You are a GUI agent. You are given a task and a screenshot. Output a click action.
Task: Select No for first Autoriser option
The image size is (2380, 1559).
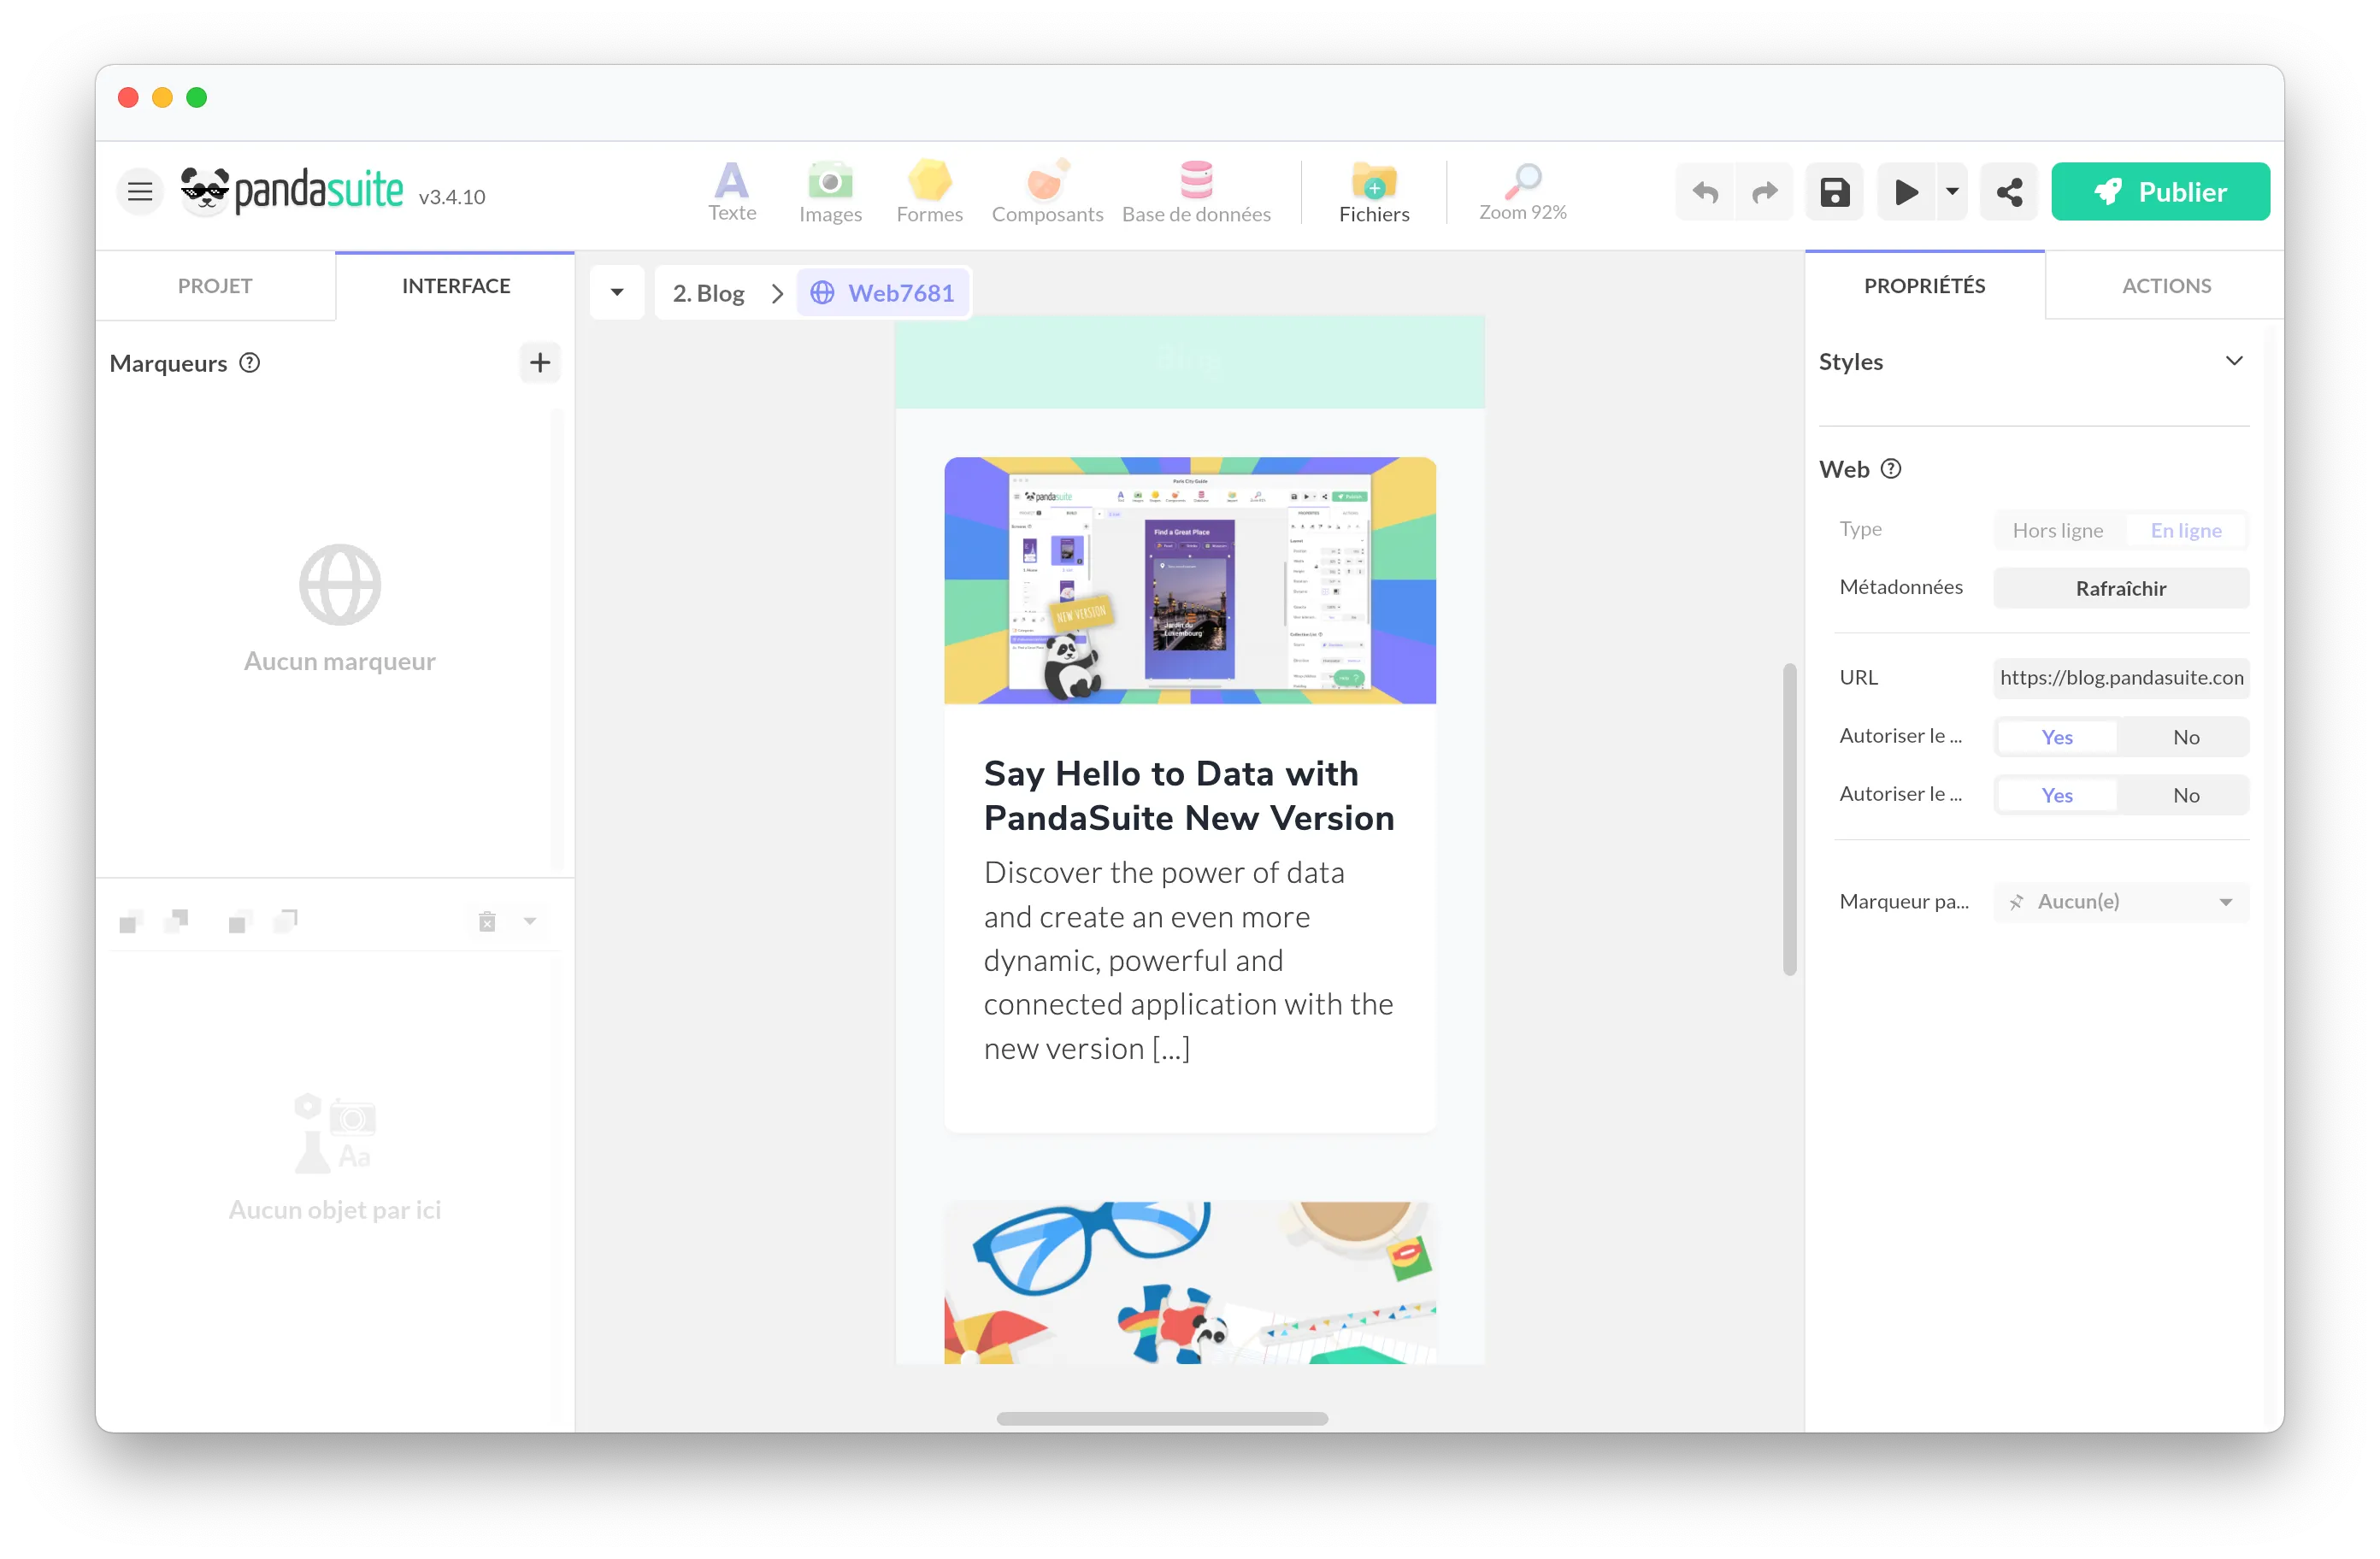click(x=2185, y=737)
